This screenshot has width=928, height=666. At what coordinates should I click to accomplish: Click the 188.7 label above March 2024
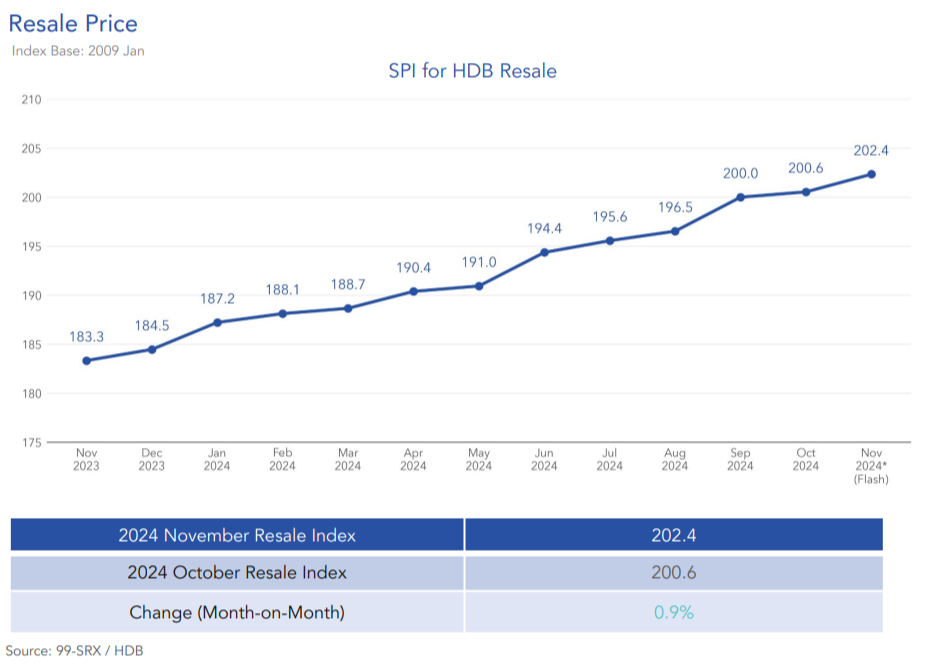(347, 283)
